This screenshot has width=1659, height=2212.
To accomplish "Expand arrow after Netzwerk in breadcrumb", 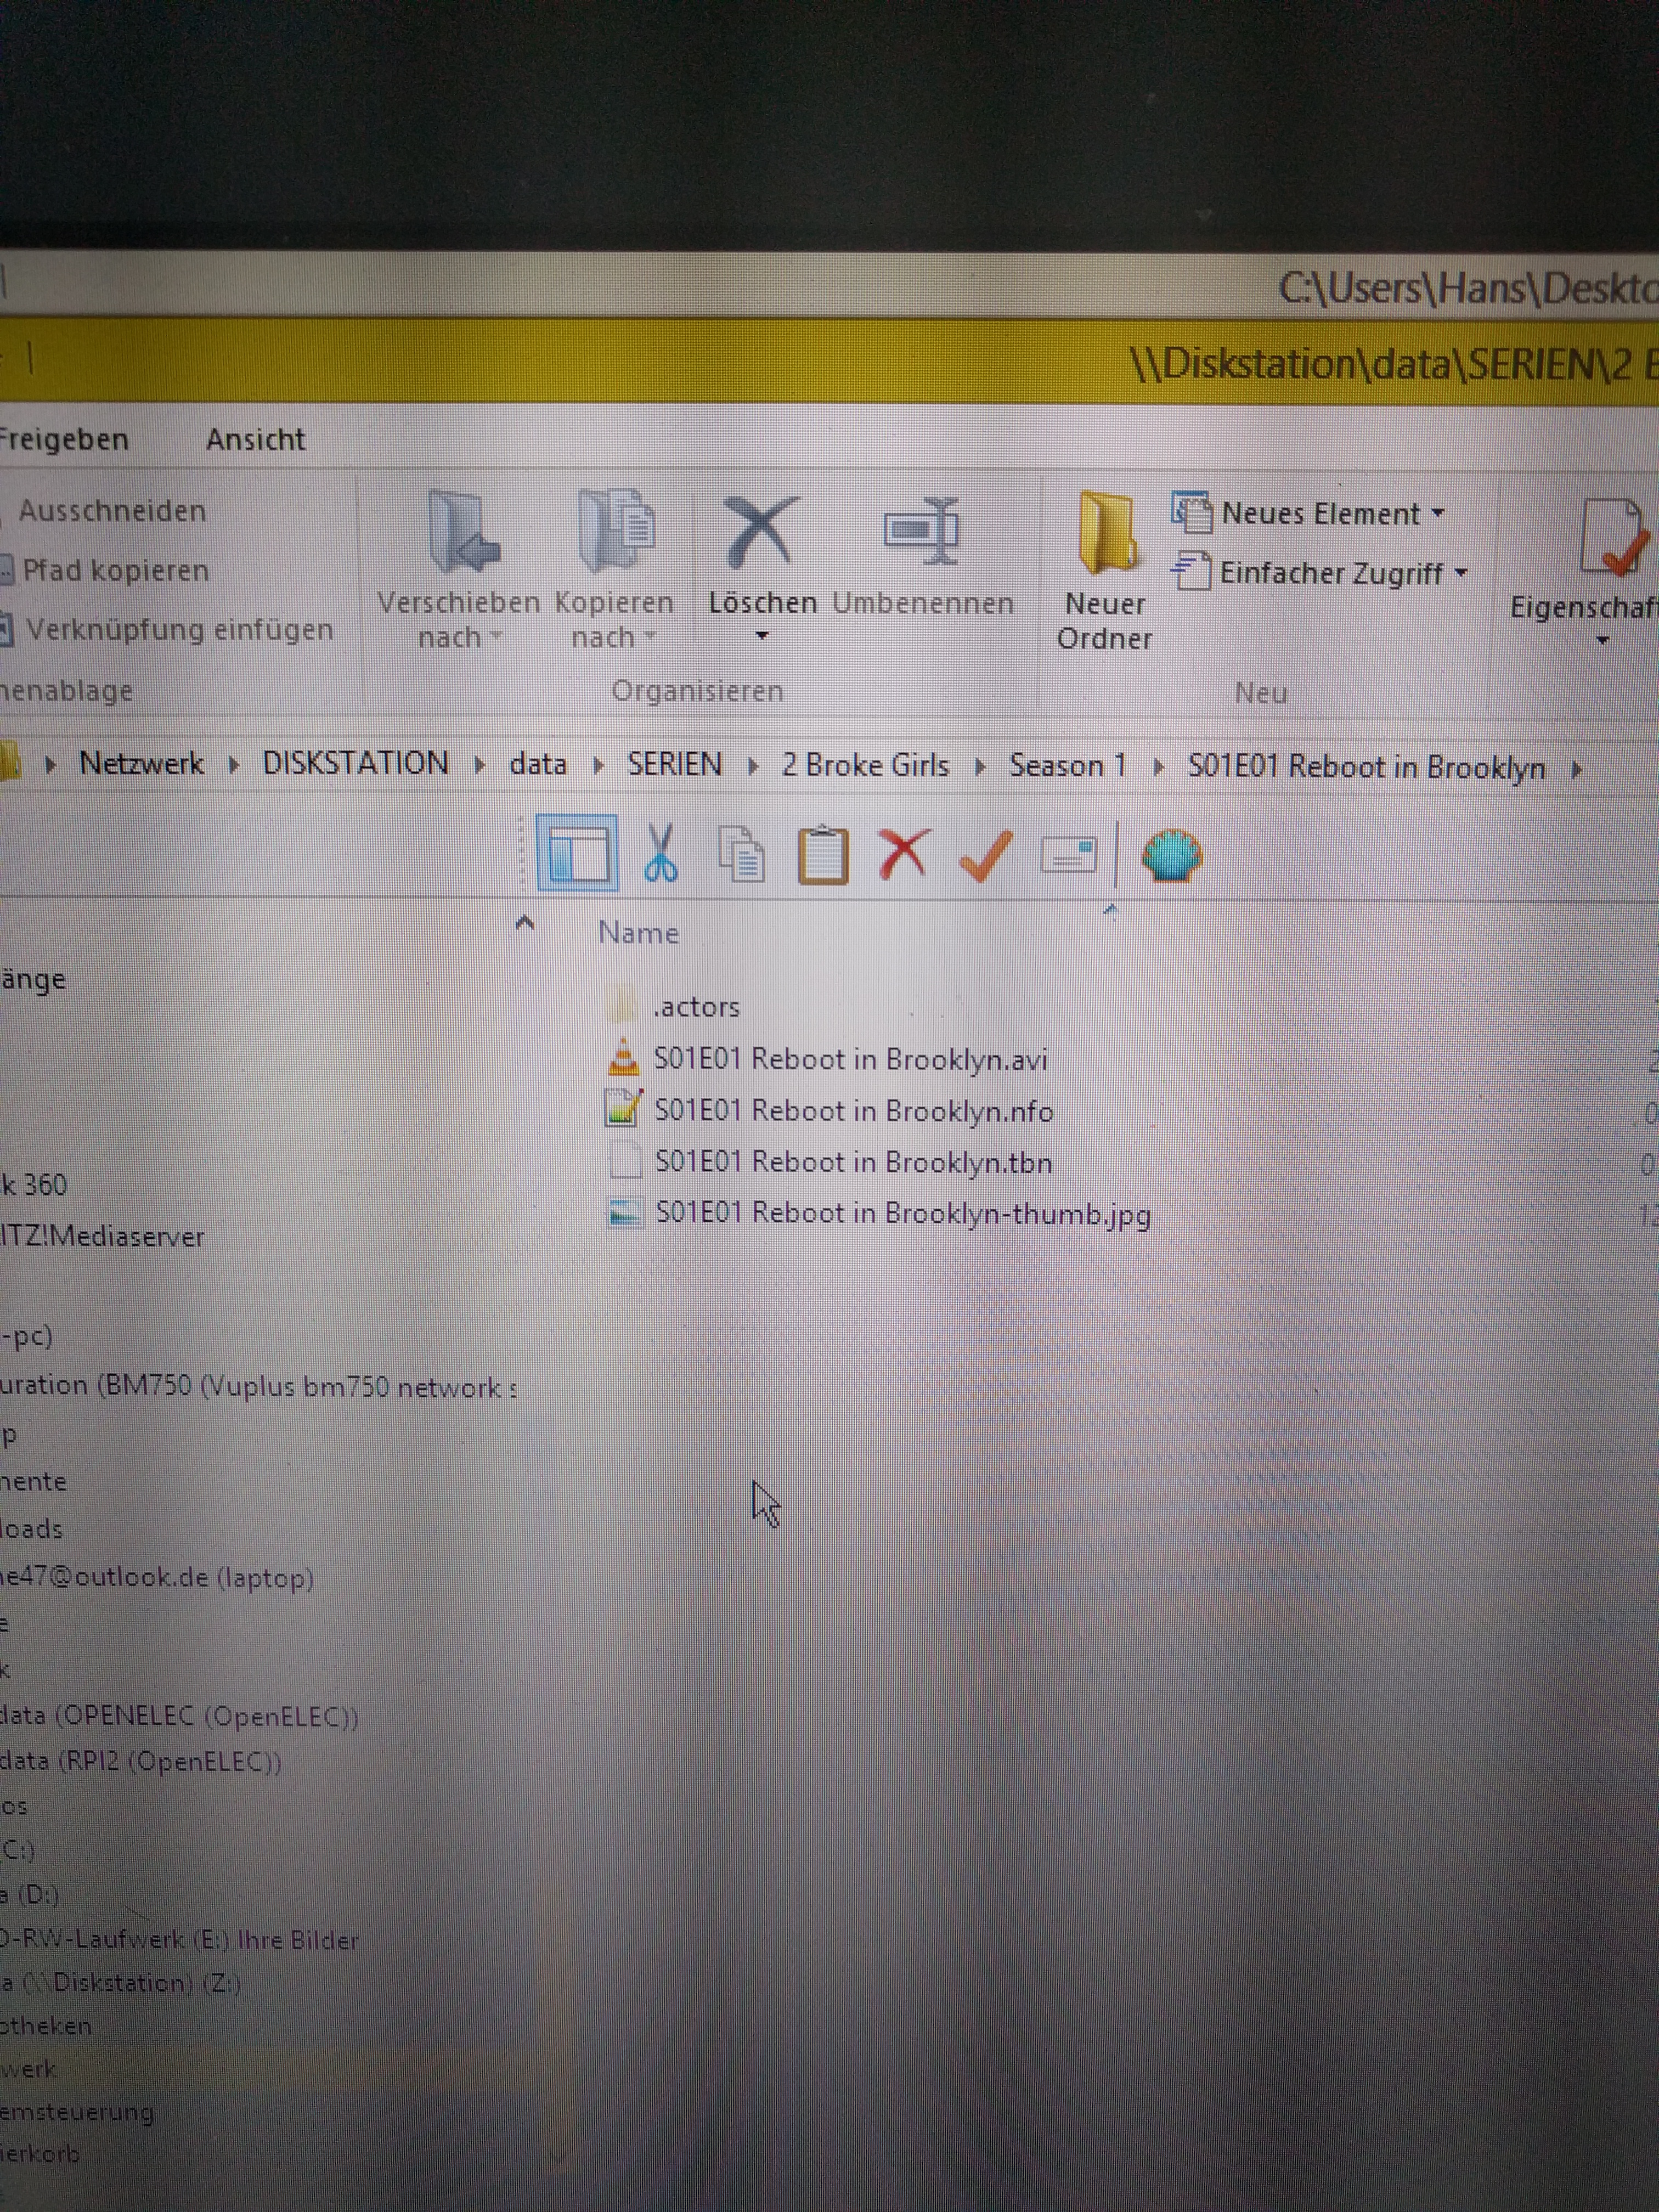I will coord(233,766).
